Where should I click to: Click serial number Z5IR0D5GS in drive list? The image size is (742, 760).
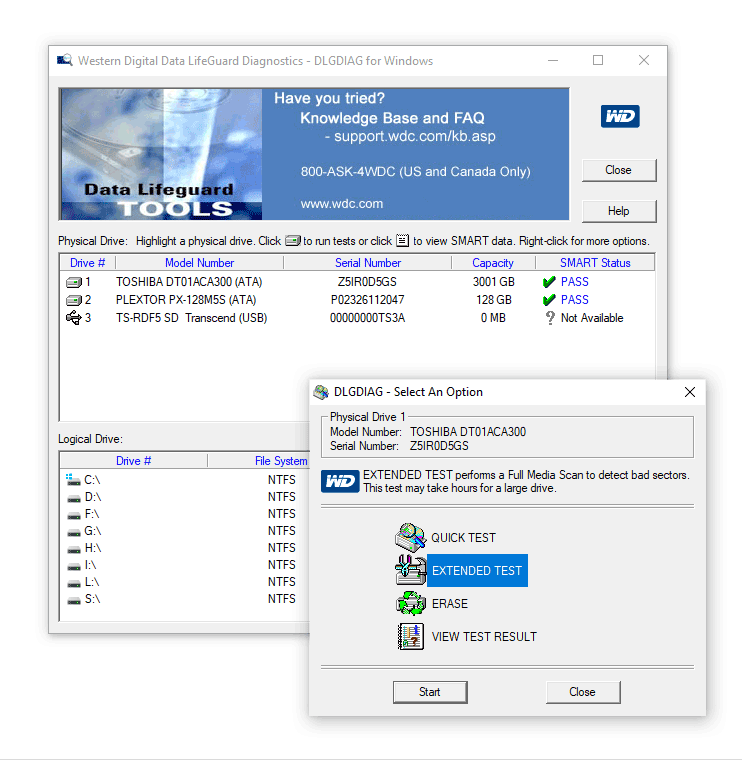[x=367, y=282]
